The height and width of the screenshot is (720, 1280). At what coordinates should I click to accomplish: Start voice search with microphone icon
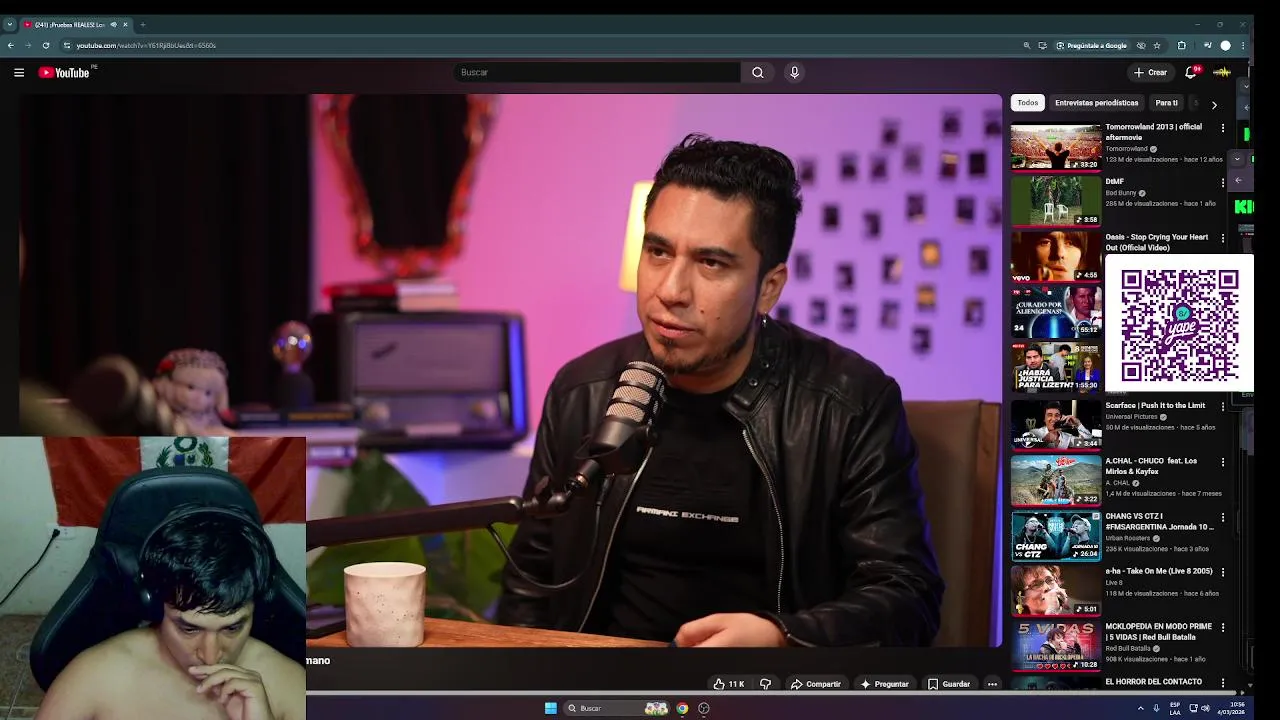[794, 72]
